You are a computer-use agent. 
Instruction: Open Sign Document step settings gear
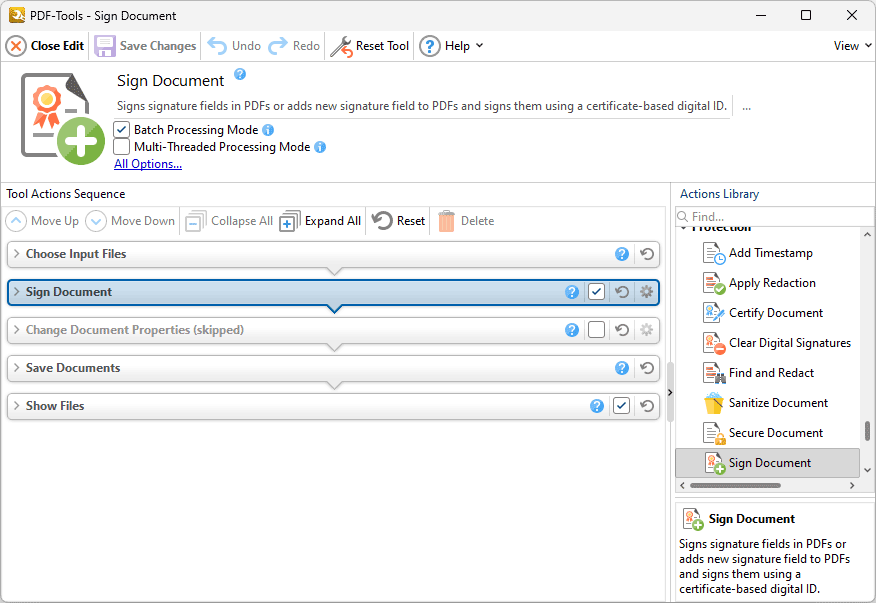pos(646,292)
